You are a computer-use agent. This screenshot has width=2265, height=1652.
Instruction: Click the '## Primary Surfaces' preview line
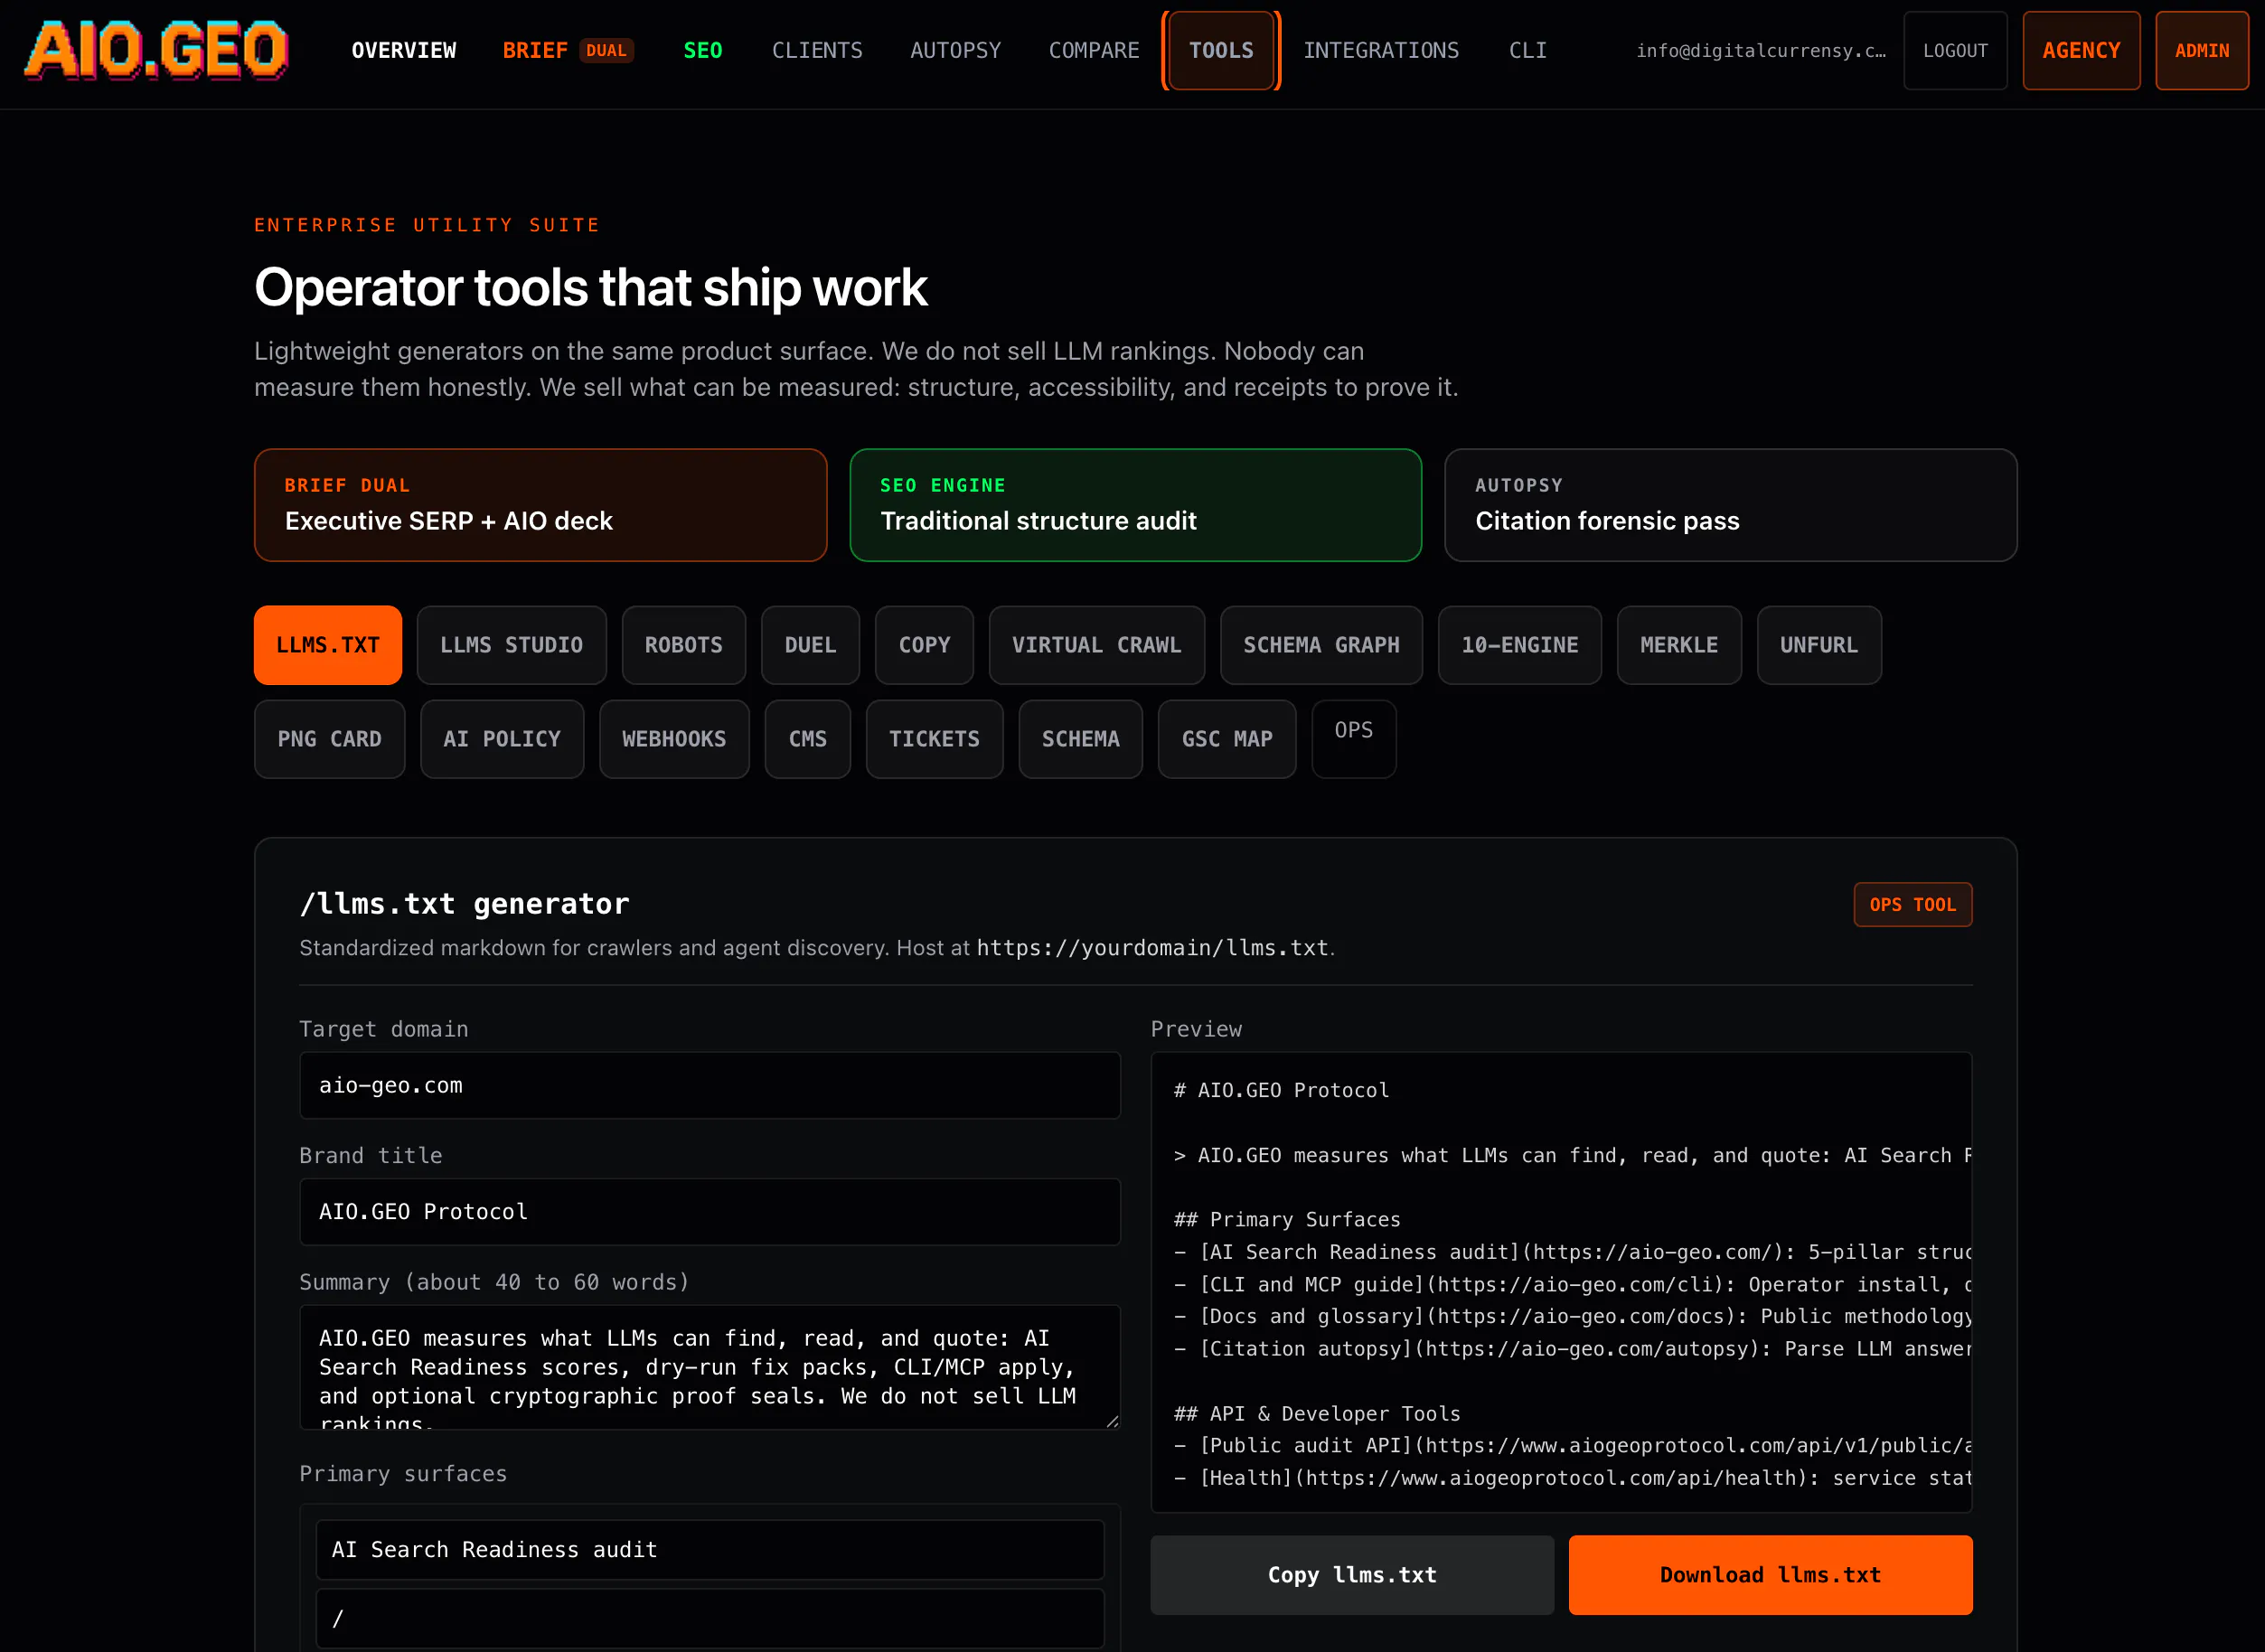click(1287, 1219)
